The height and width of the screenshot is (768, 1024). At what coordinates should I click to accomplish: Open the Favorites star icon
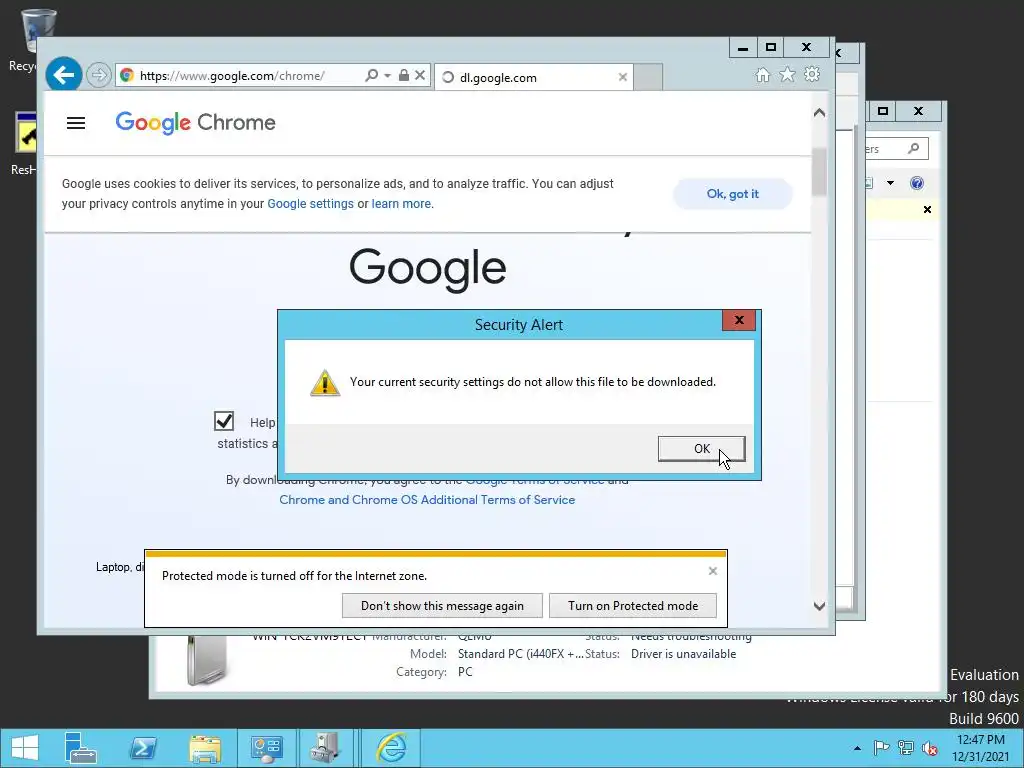(787, 74)
